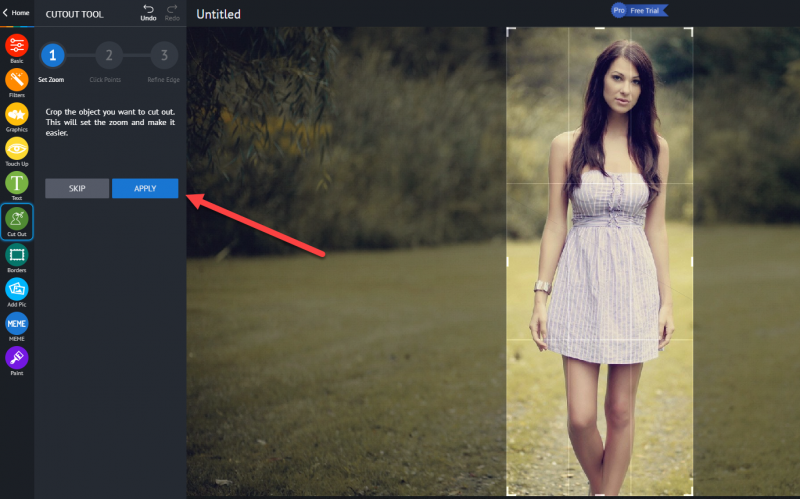Viewport: 800px width, 499px height.
Task: Click the Redo arrow icon
Action: coord(172,9)
